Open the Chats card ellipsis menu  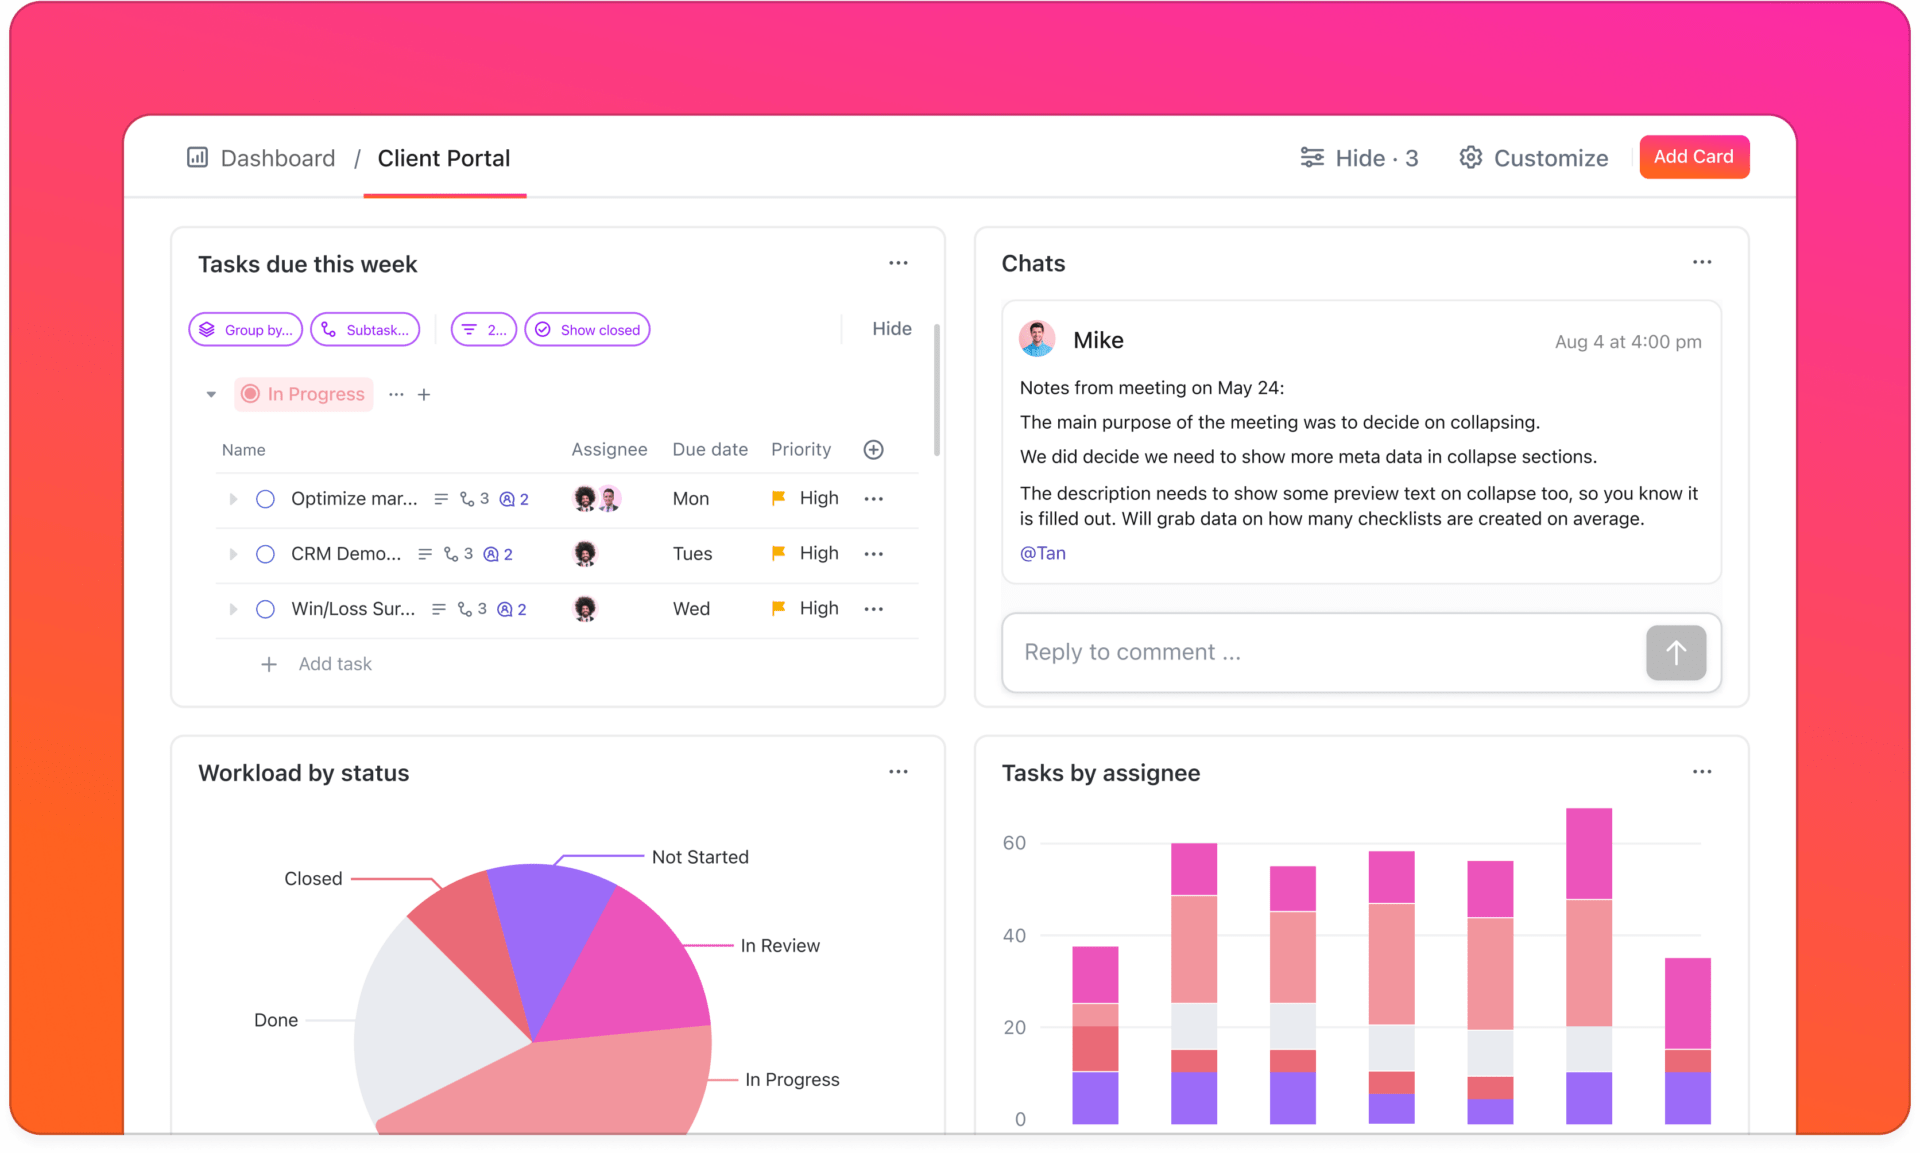pyautogui.click(x=1702, y=263)
